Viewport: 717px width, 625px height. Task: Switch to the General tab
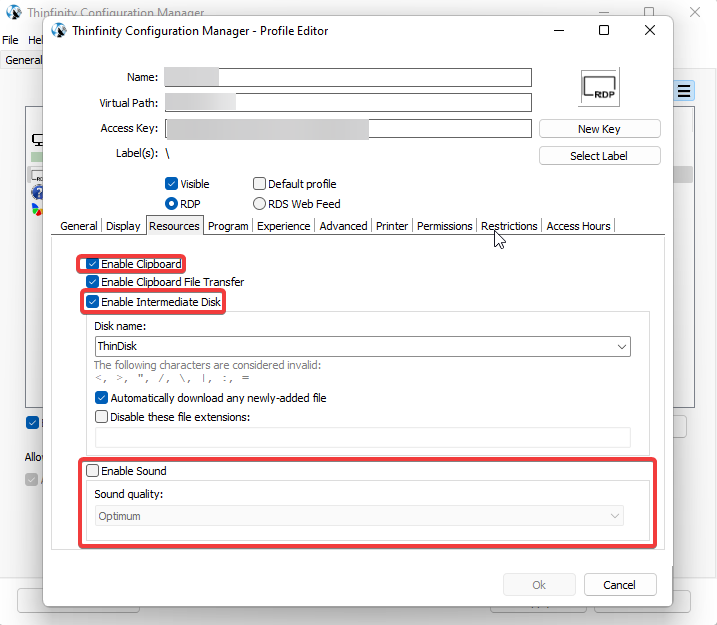79,226
